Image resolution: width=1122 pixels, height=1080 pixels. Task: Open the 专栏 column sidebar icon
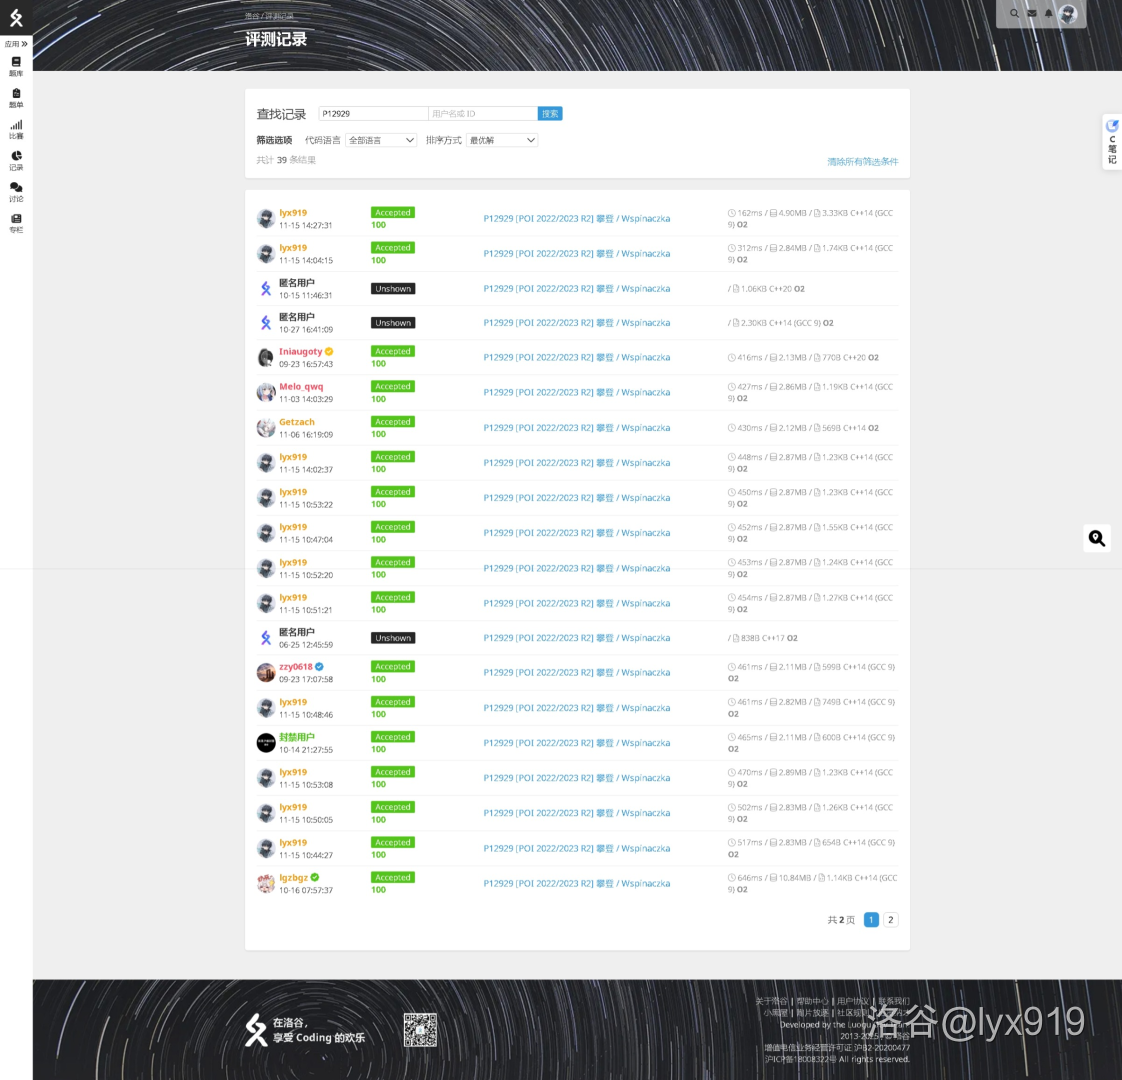[16, 222]
